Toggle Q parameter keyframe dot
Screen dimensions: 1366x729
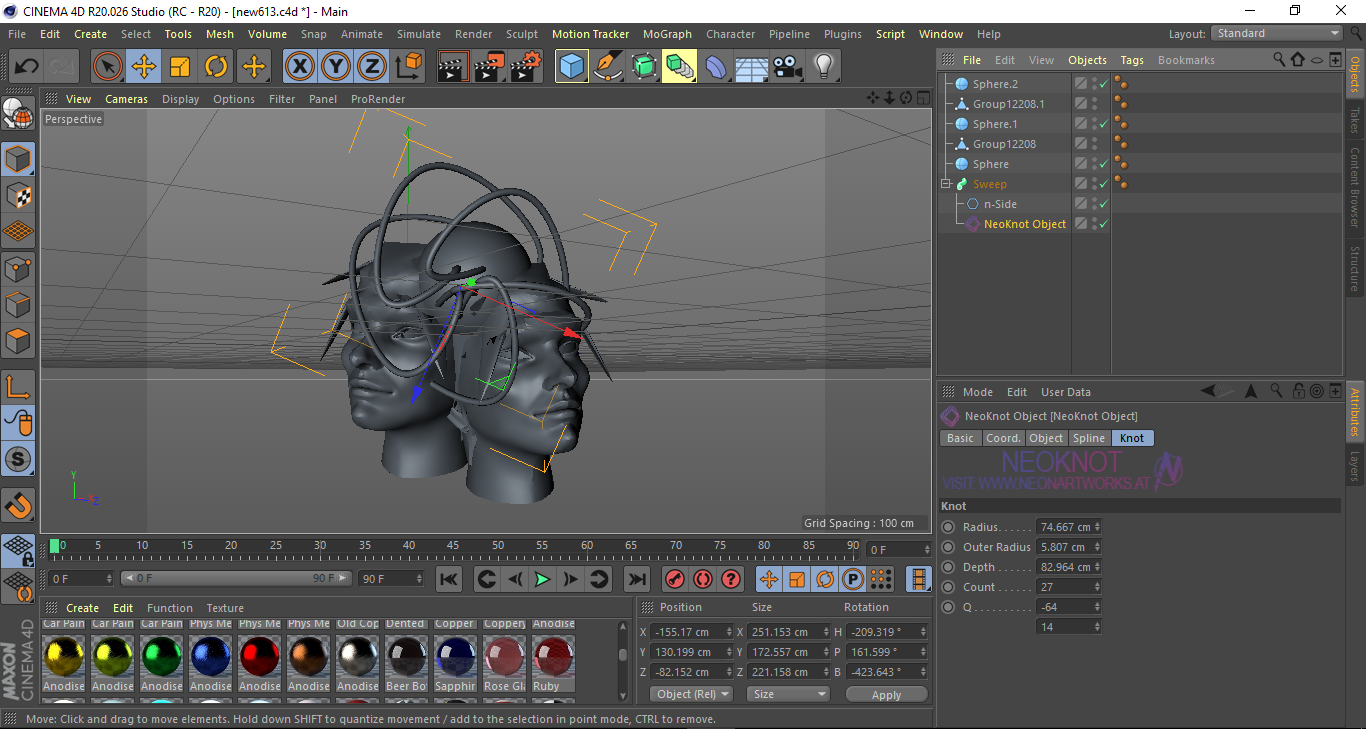coord(948,607)
